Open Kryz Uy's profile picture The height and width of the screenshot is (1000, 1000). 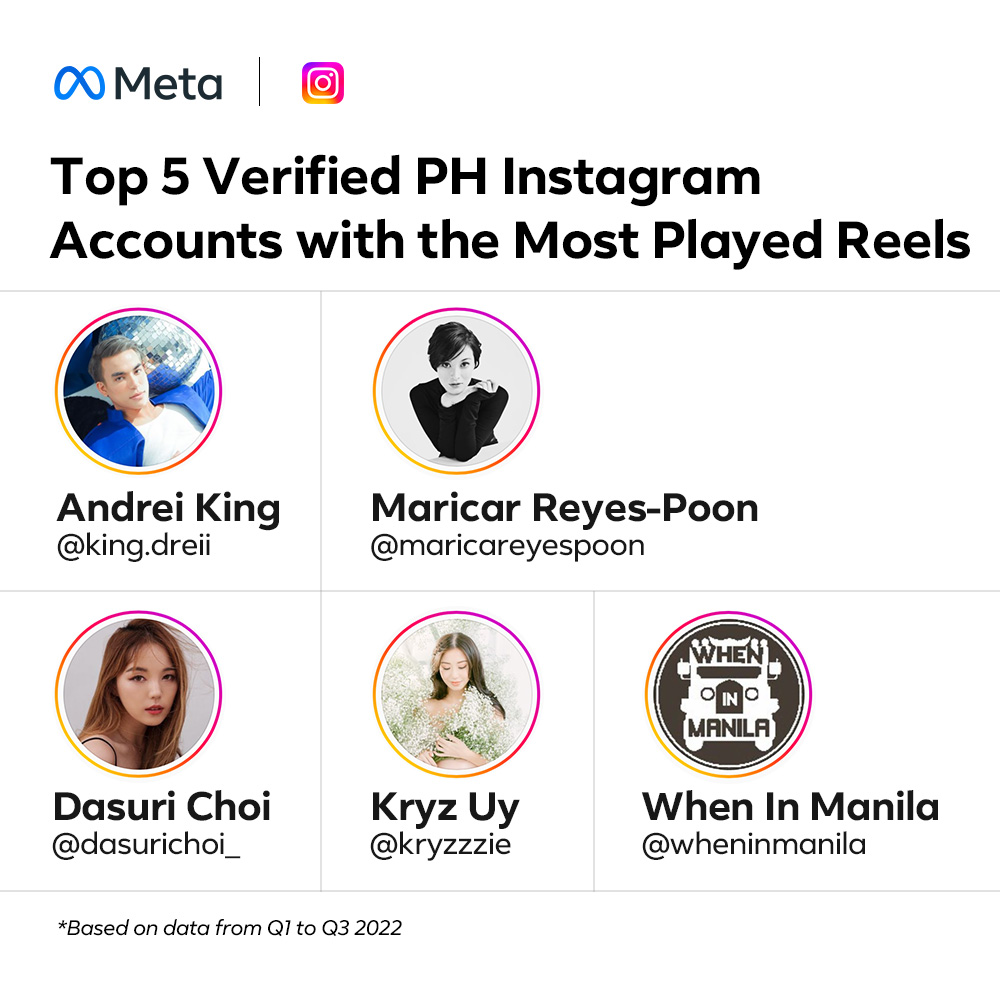tap(456, 693)
